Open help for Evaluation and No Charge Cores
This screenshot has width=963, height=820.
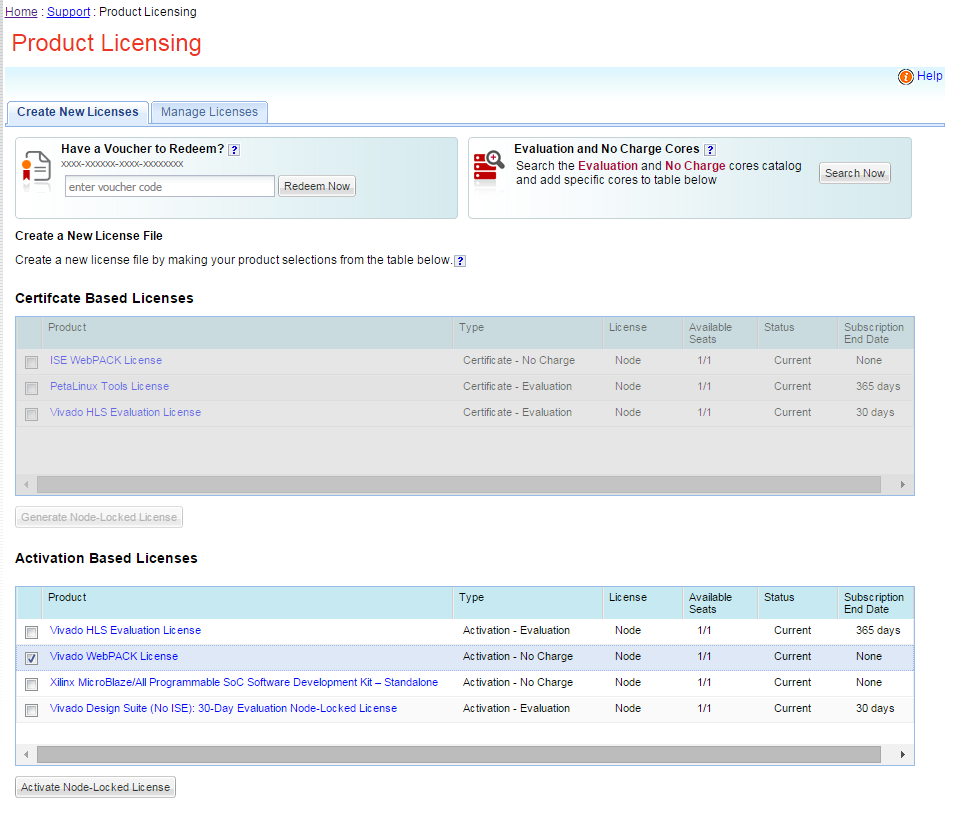tap(710, 150)
